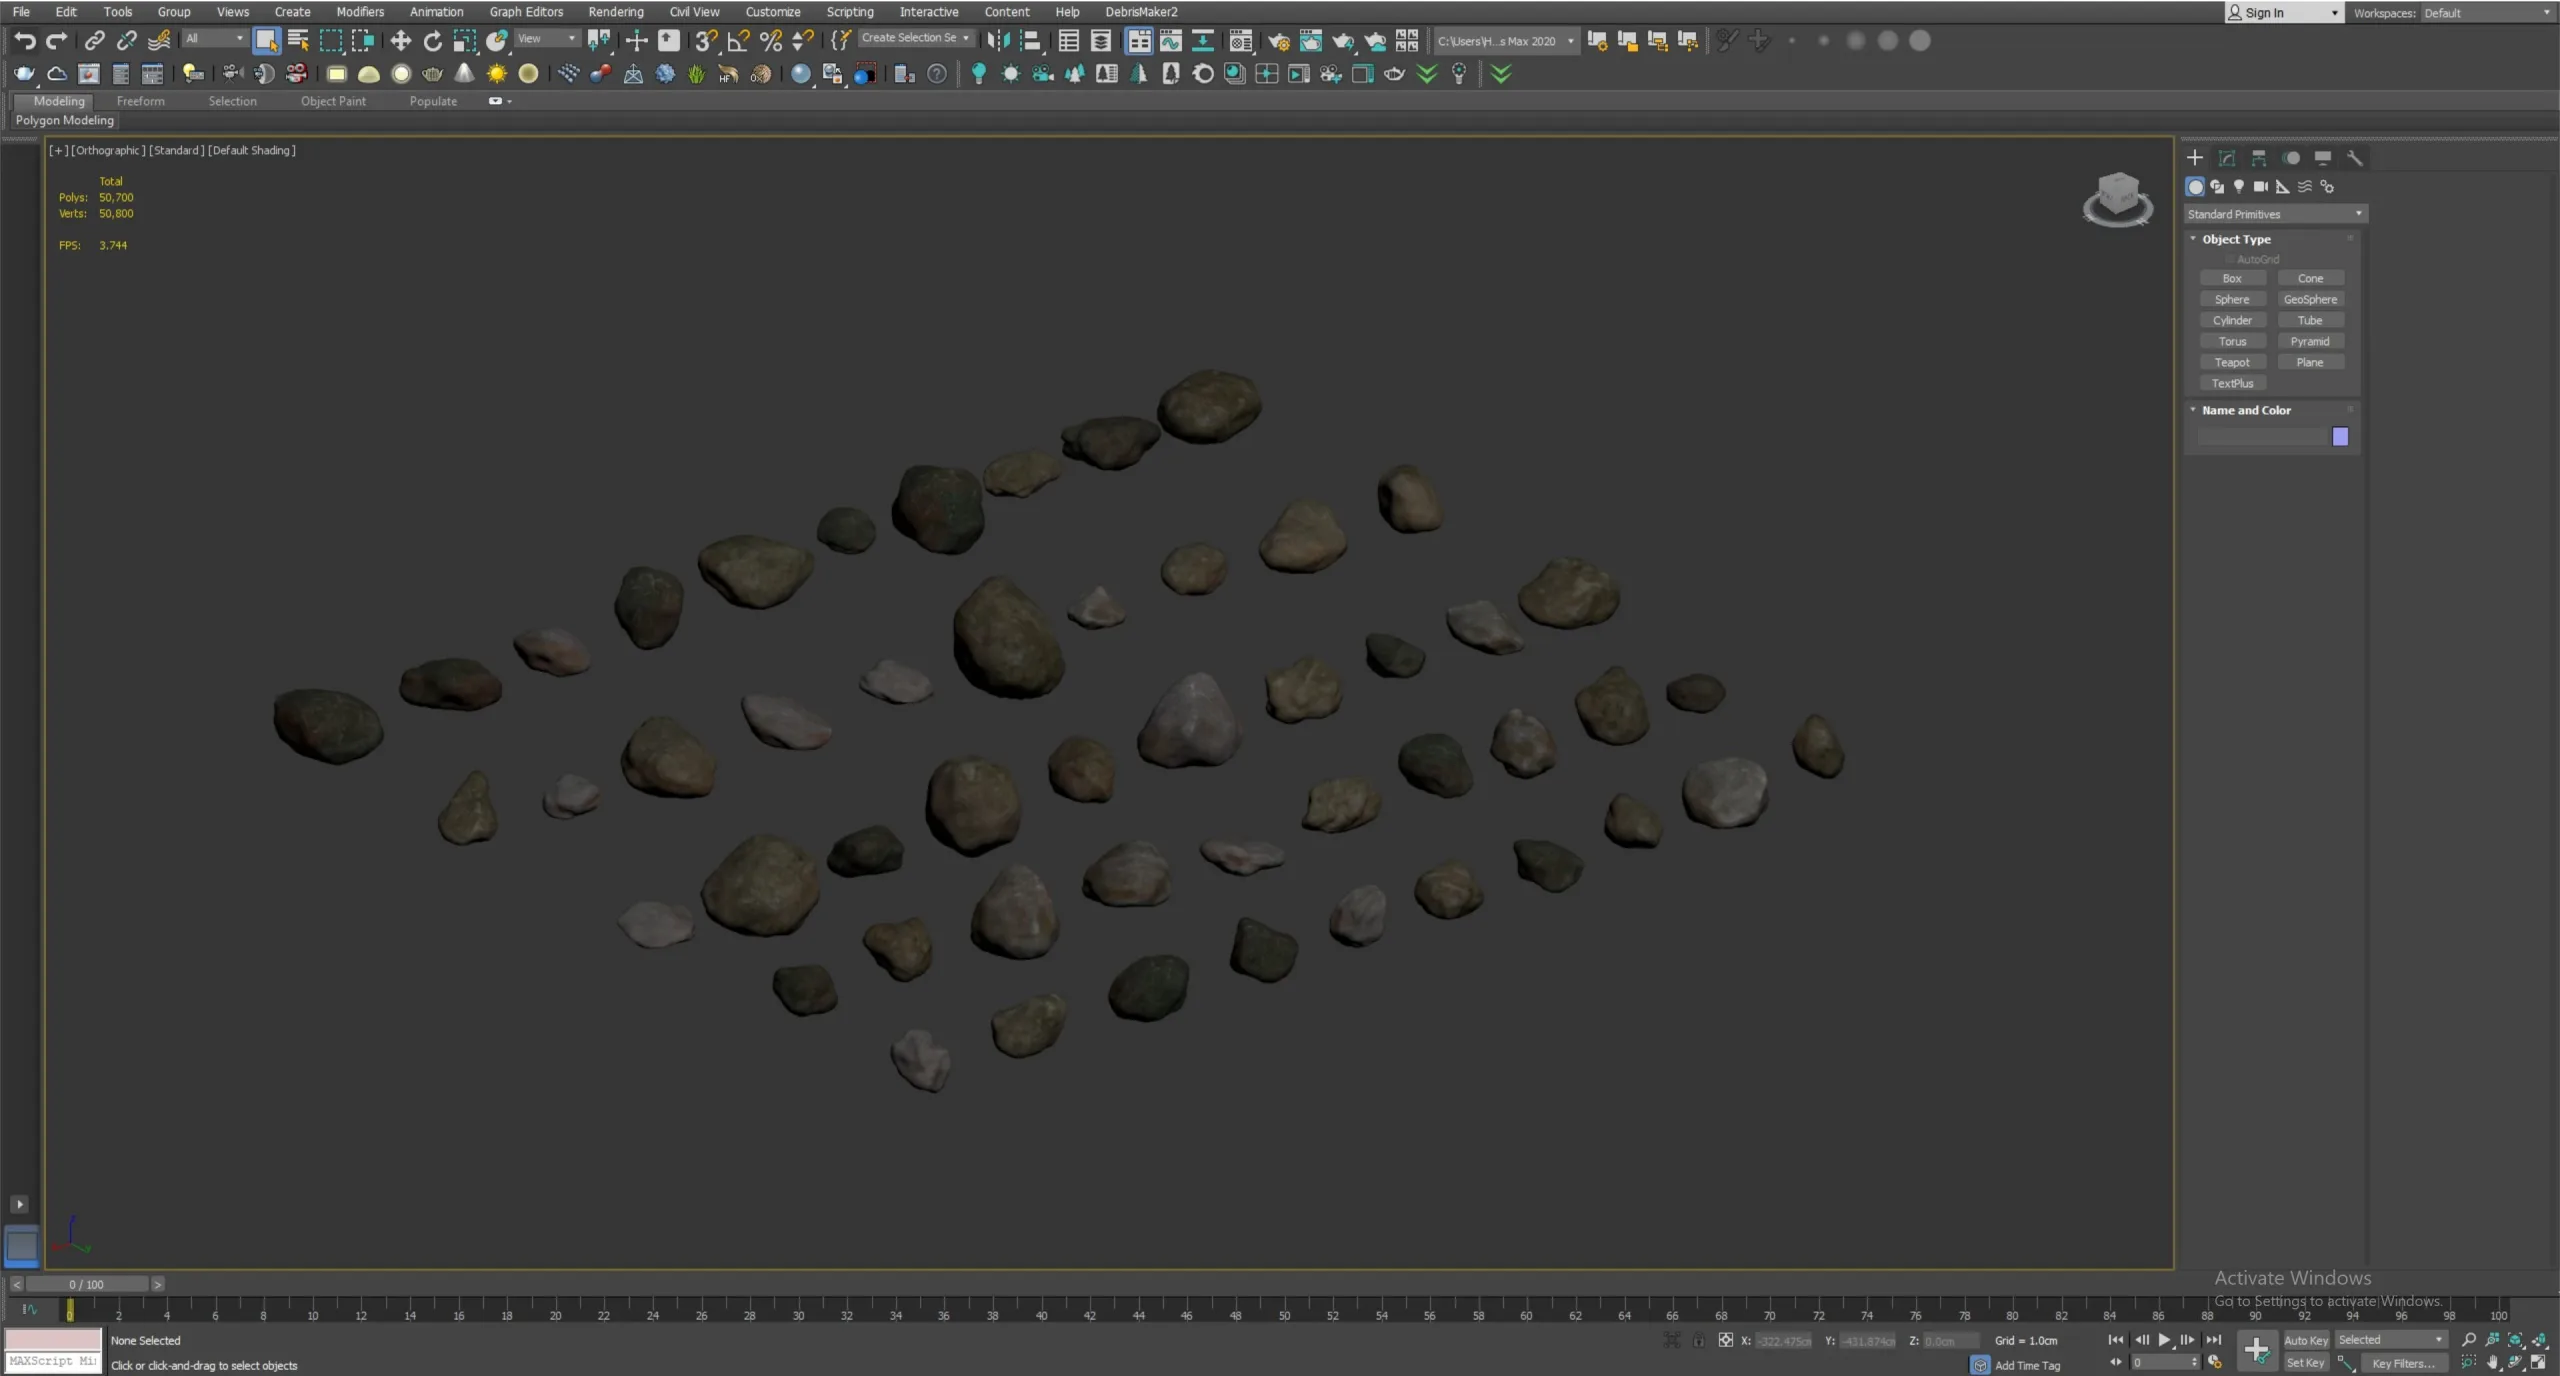Click the Name and Color swatch

click(2341, 436)
